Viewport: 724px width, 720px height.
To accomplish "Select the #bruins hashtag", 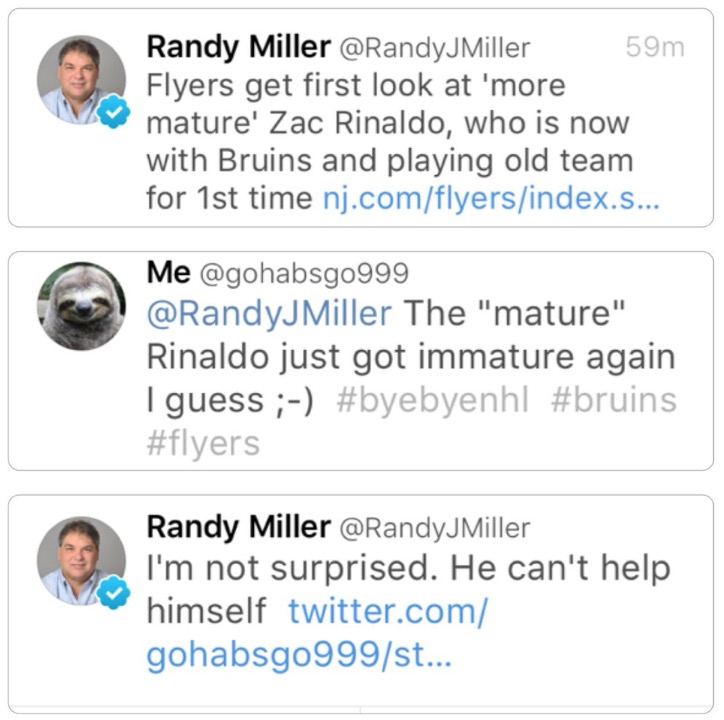I will (x=612, y=400).
